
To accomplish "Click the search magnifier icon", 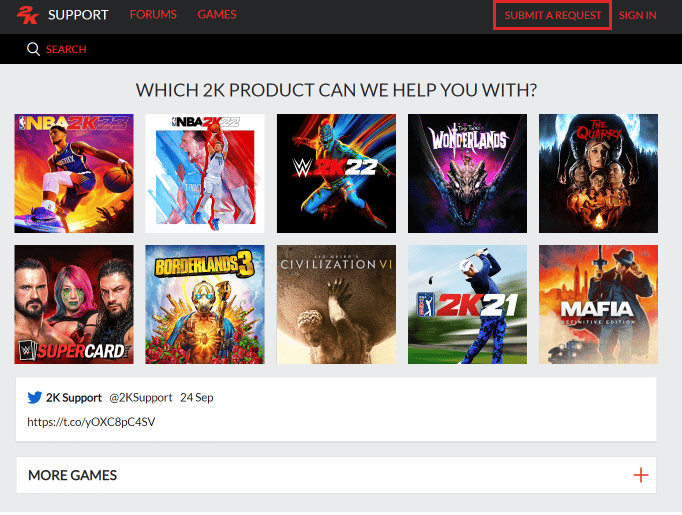I will pos(33,49).
